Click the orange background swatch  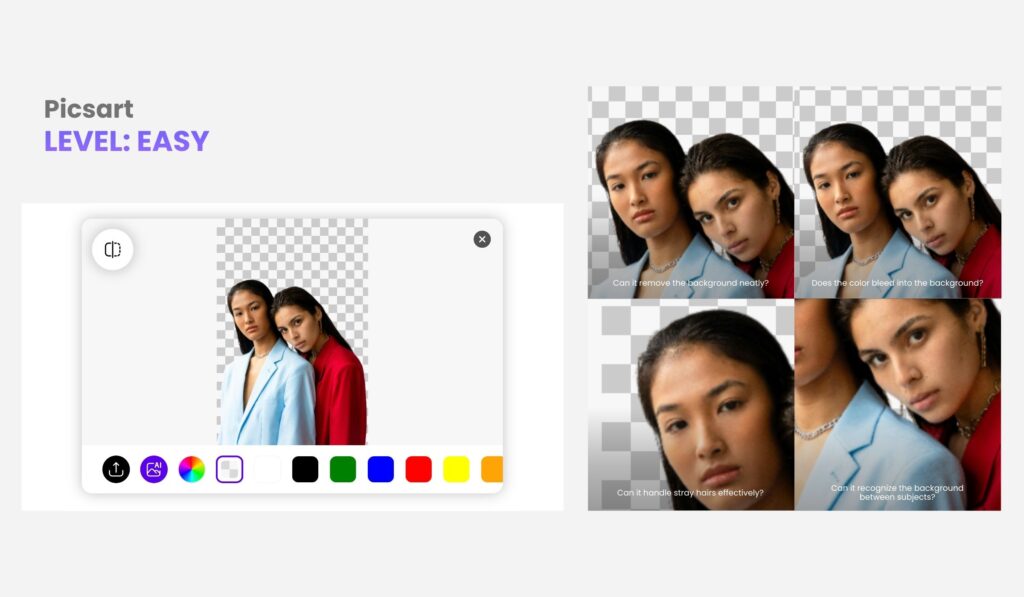tap(491, 468)
